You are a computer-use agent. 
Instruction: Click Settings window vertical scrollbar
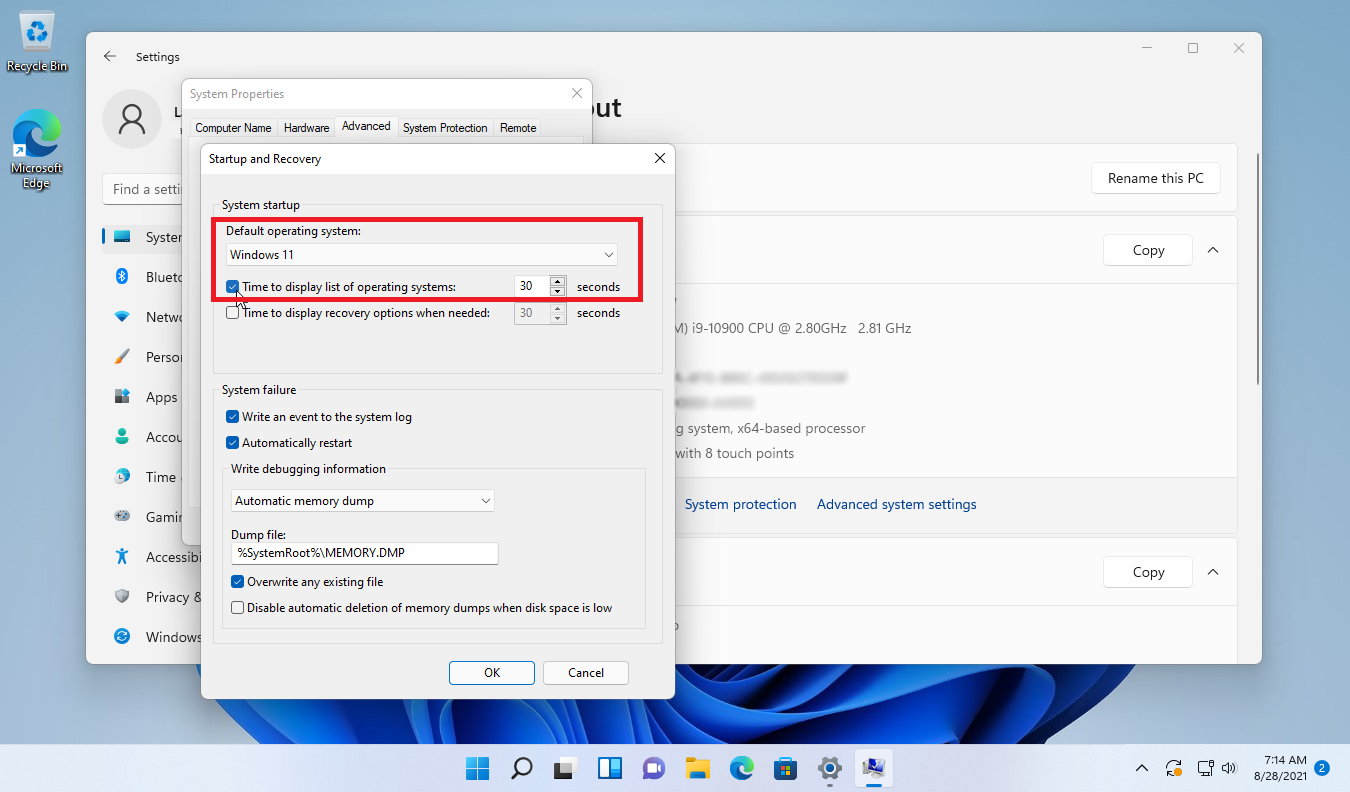coord(1258,270)
